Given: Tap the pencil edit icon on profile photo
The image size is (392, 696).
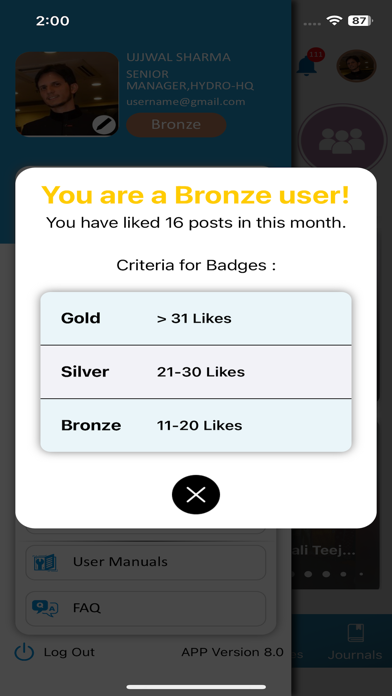Looking at the screenshot, I should click(104, 125).
